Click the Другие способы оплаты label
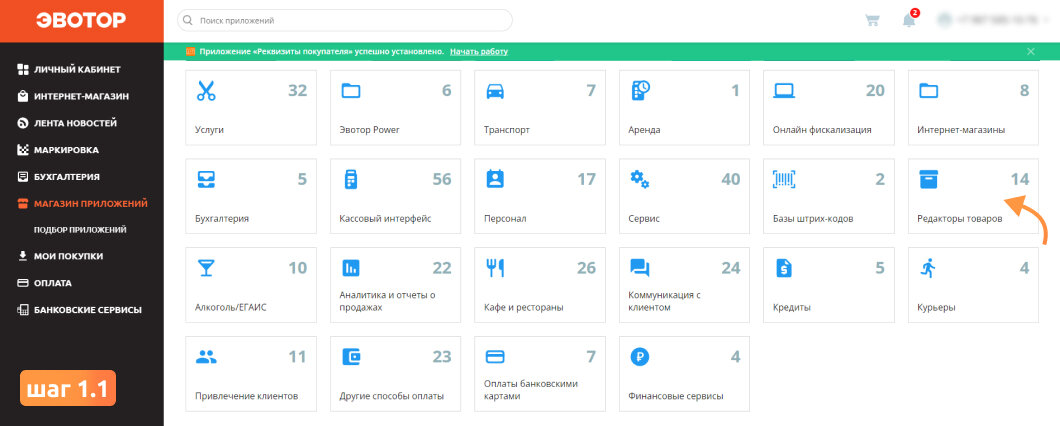 click(391, 396)
